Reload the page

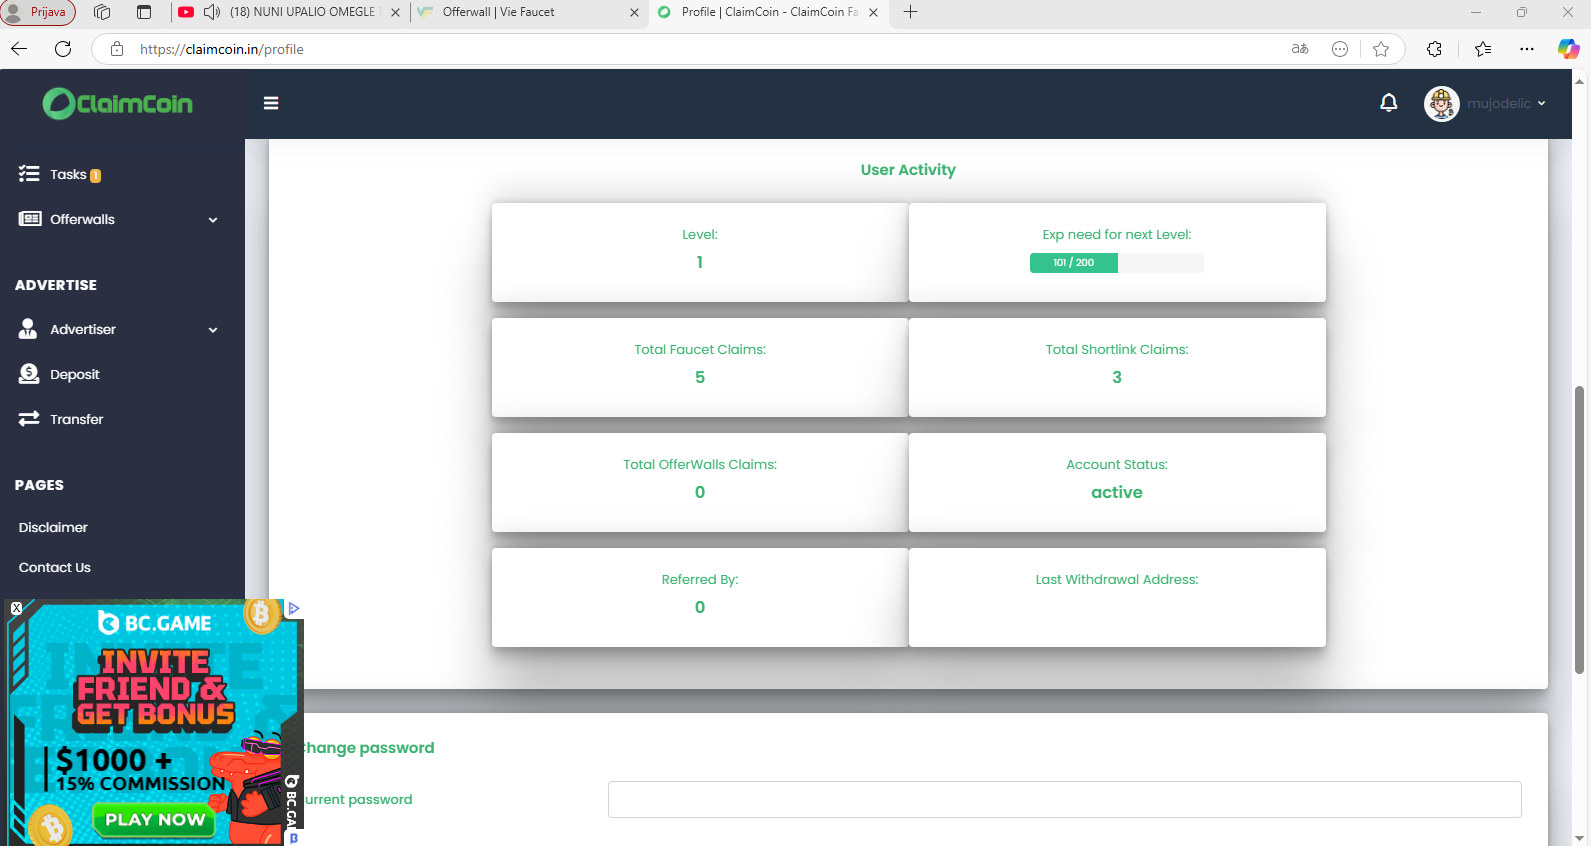(x=63, y=49)
